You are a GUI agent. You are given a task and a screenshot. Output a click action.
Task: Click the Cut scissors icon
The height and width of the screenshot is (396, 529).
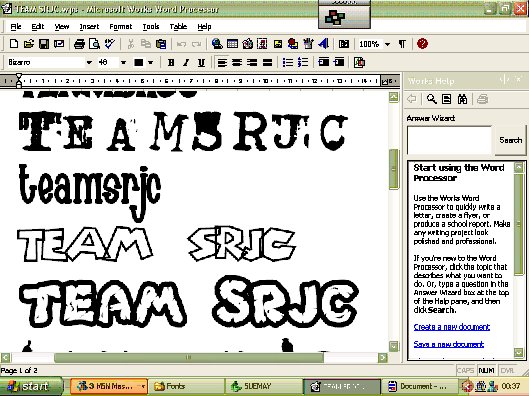pyautogui.click(x=131, y=44)
